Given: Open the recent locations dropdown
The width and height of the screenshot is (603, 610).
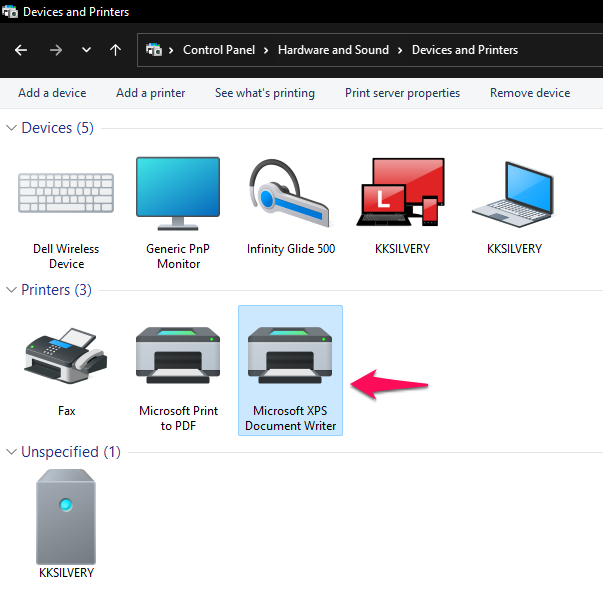Looking at the screenshot, I should tap(86, 50).
